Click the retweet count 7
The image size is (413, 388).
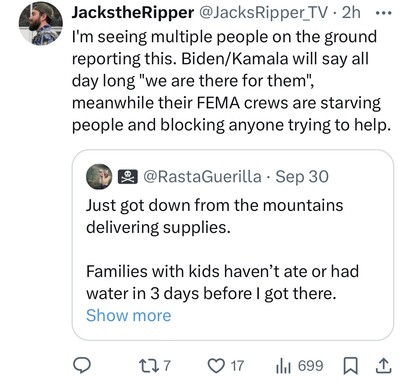167,366
